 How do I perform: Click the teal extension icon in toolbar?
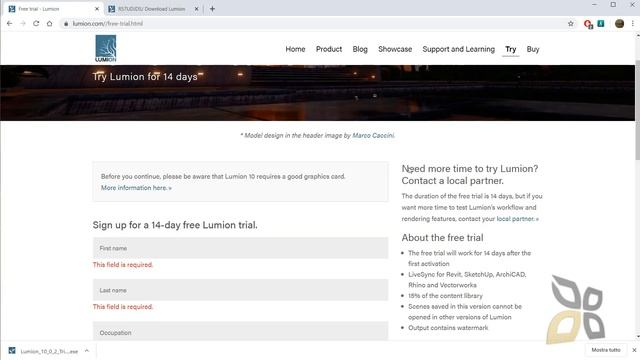click(x=601, y=24)
